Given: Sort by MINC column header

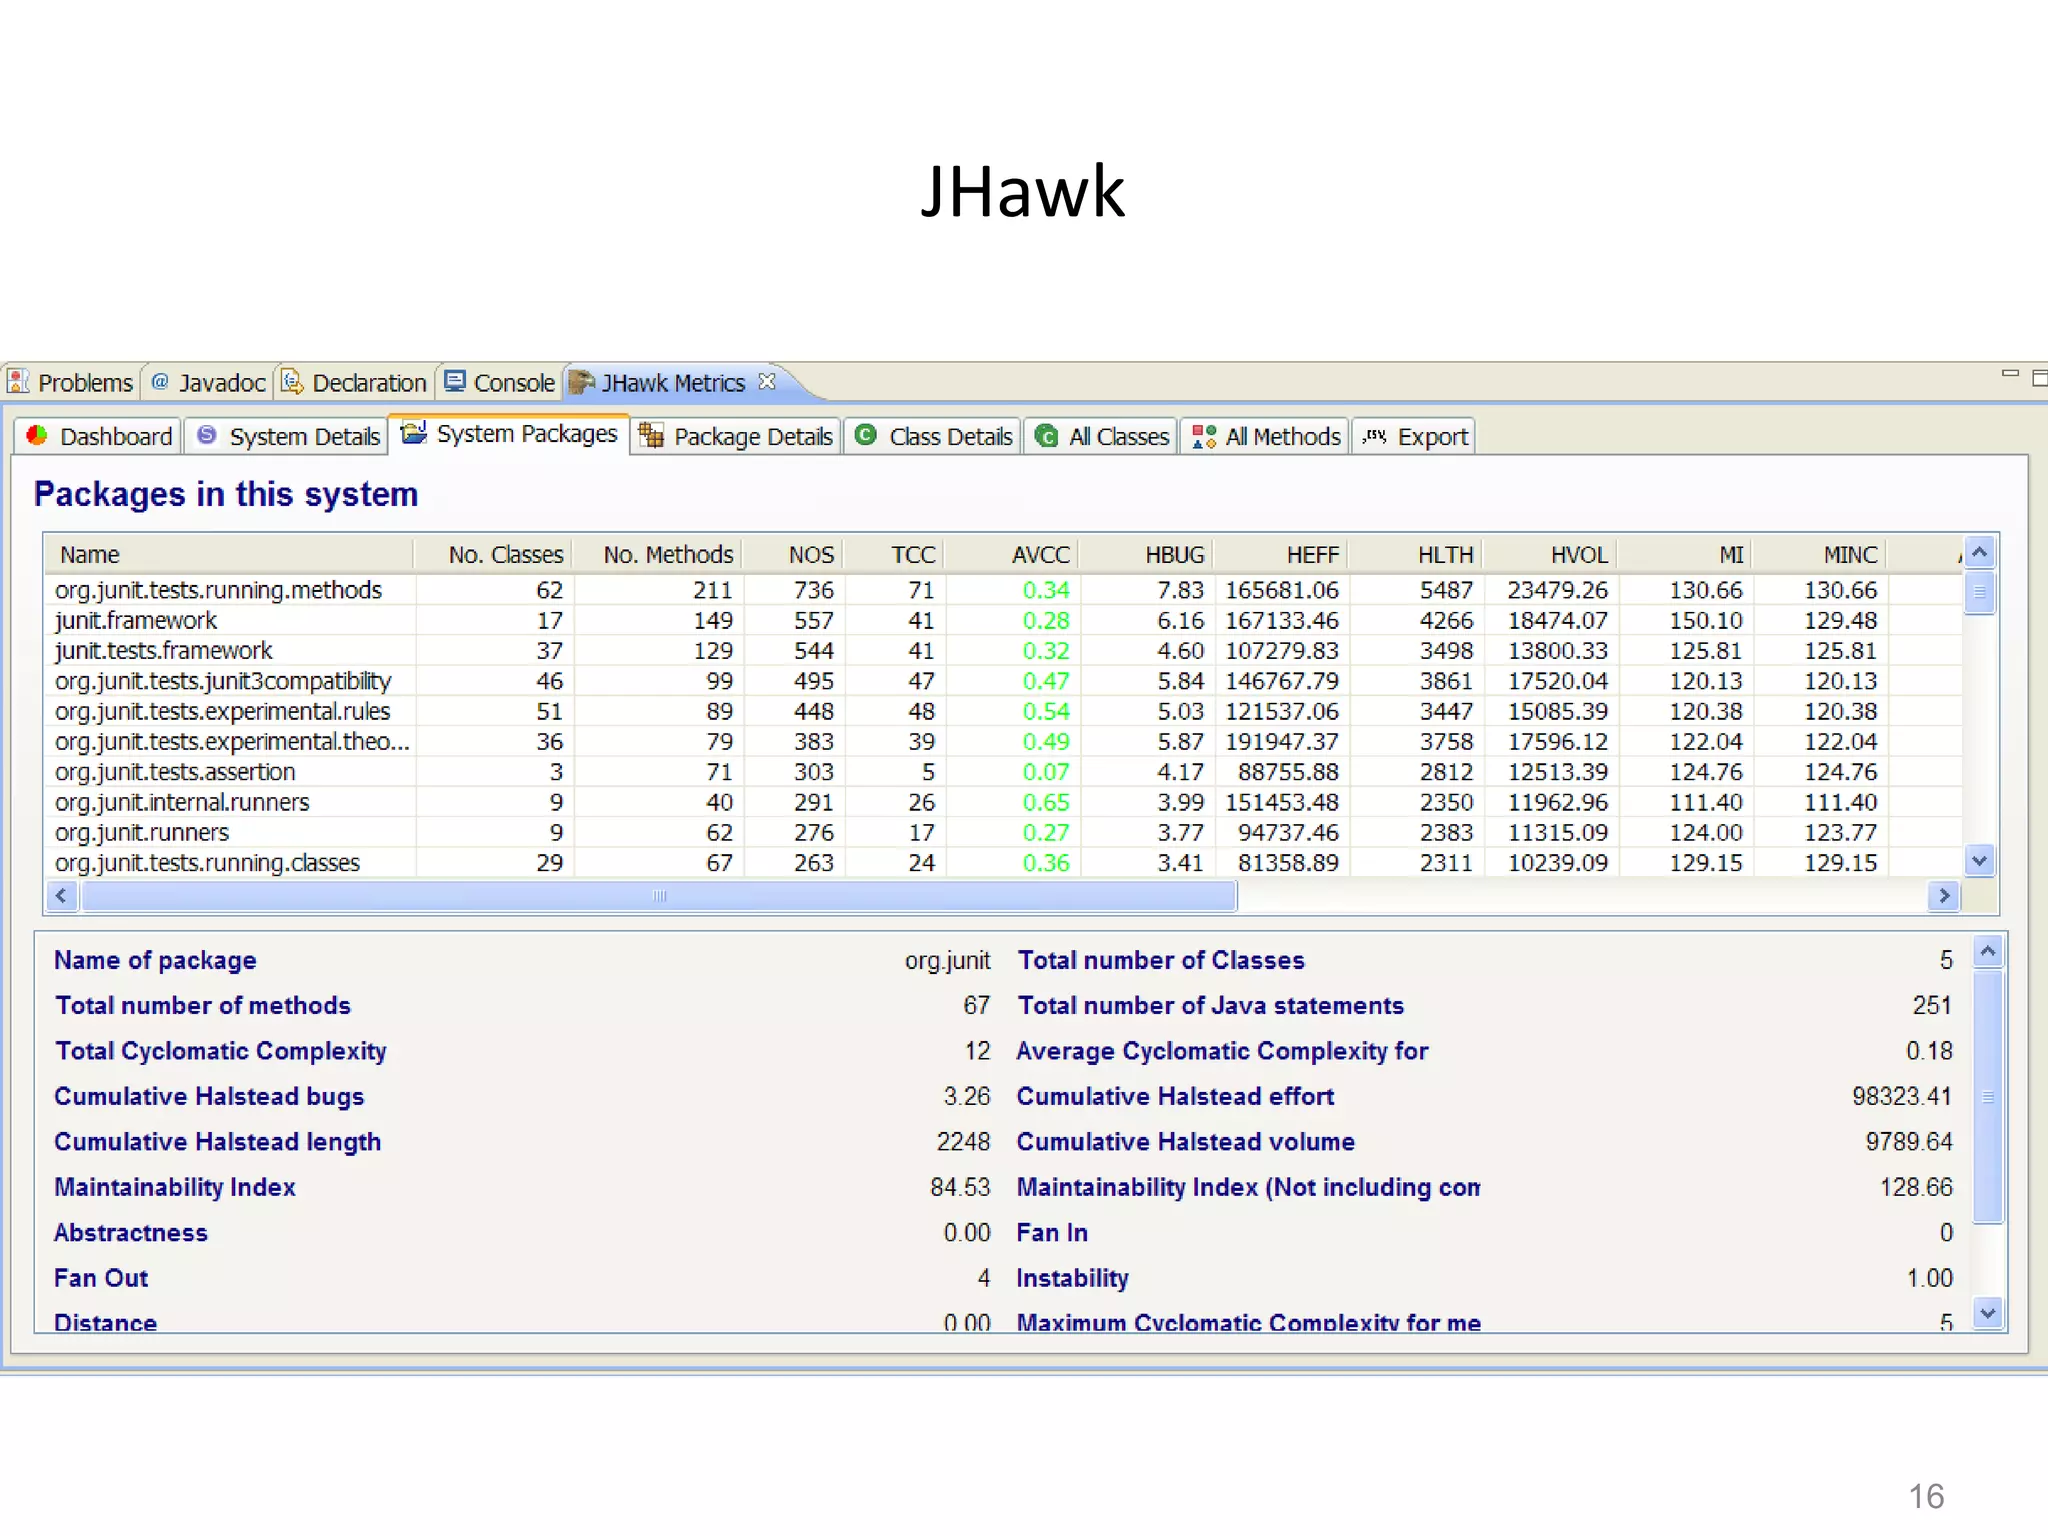Looking at the screenshot, I should pos(1820,554).
